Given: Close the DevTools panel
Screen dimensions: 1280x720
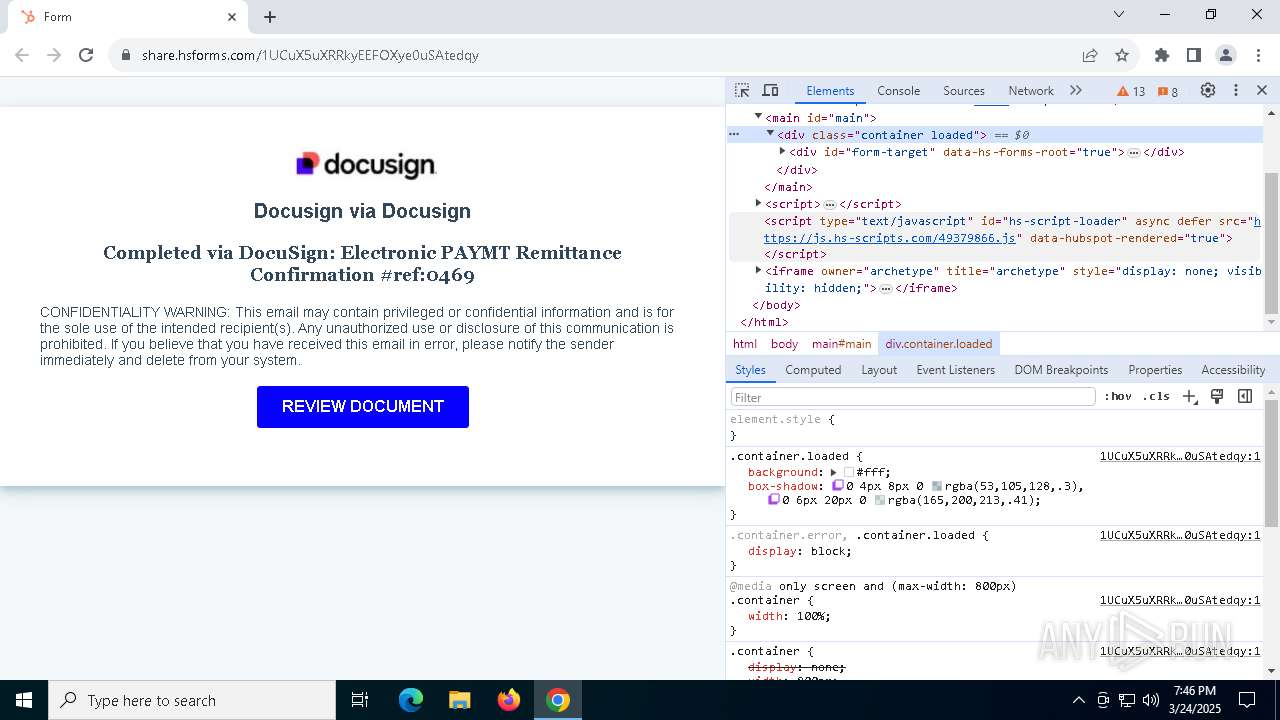Looking at the screenshot, I should pos(1262,90).
